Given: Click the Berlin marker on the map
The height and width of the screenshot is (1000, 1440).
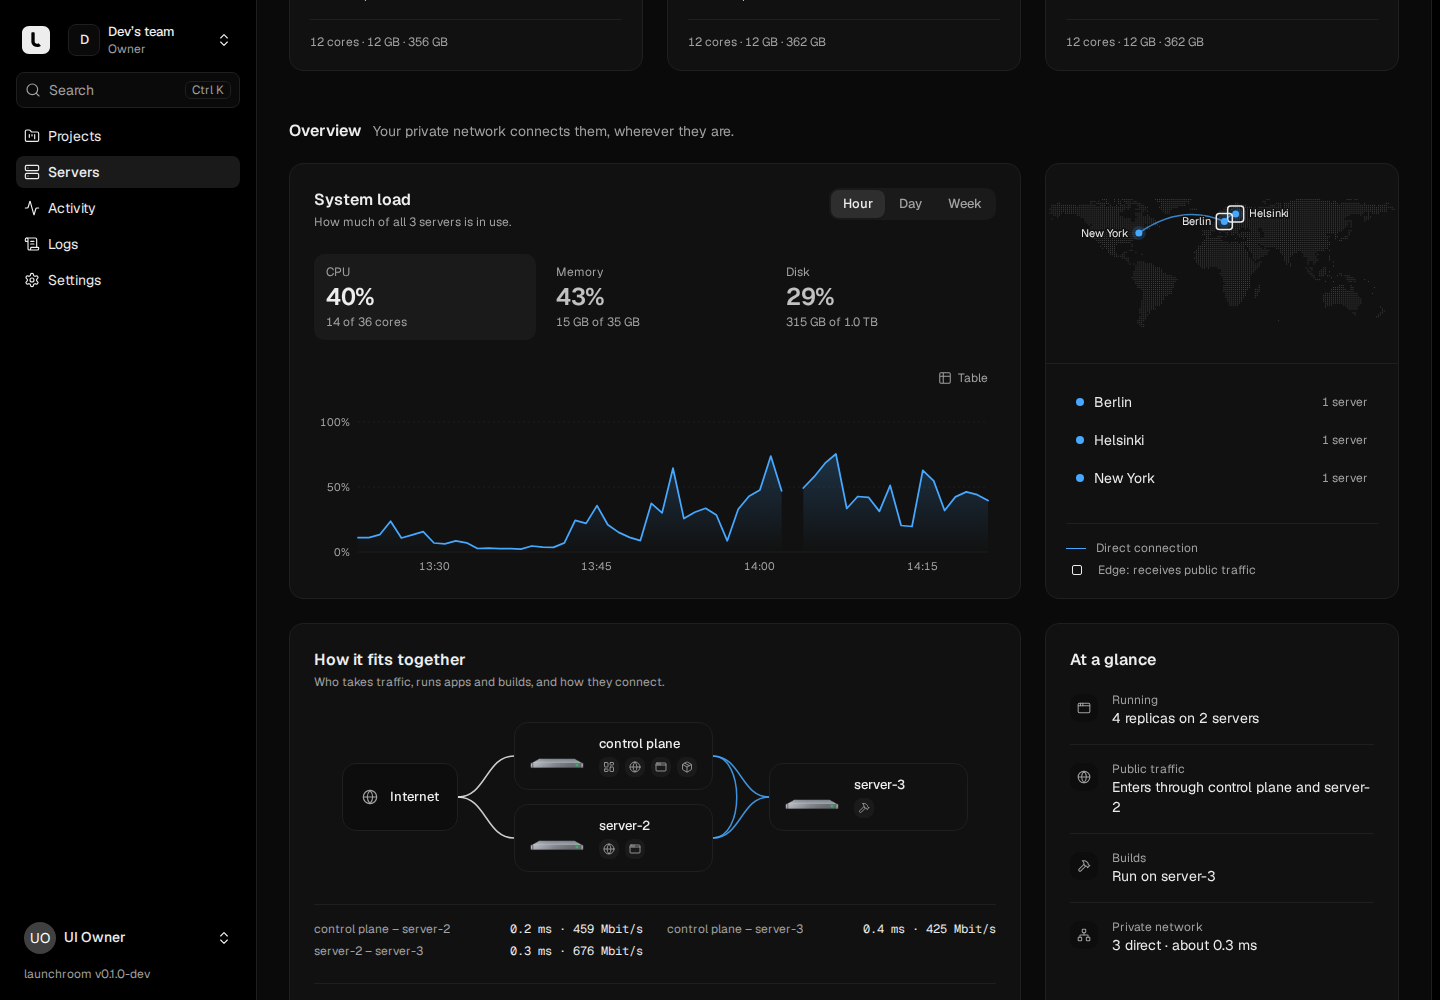Looking at the screenshot, I should click(1224, 222).
